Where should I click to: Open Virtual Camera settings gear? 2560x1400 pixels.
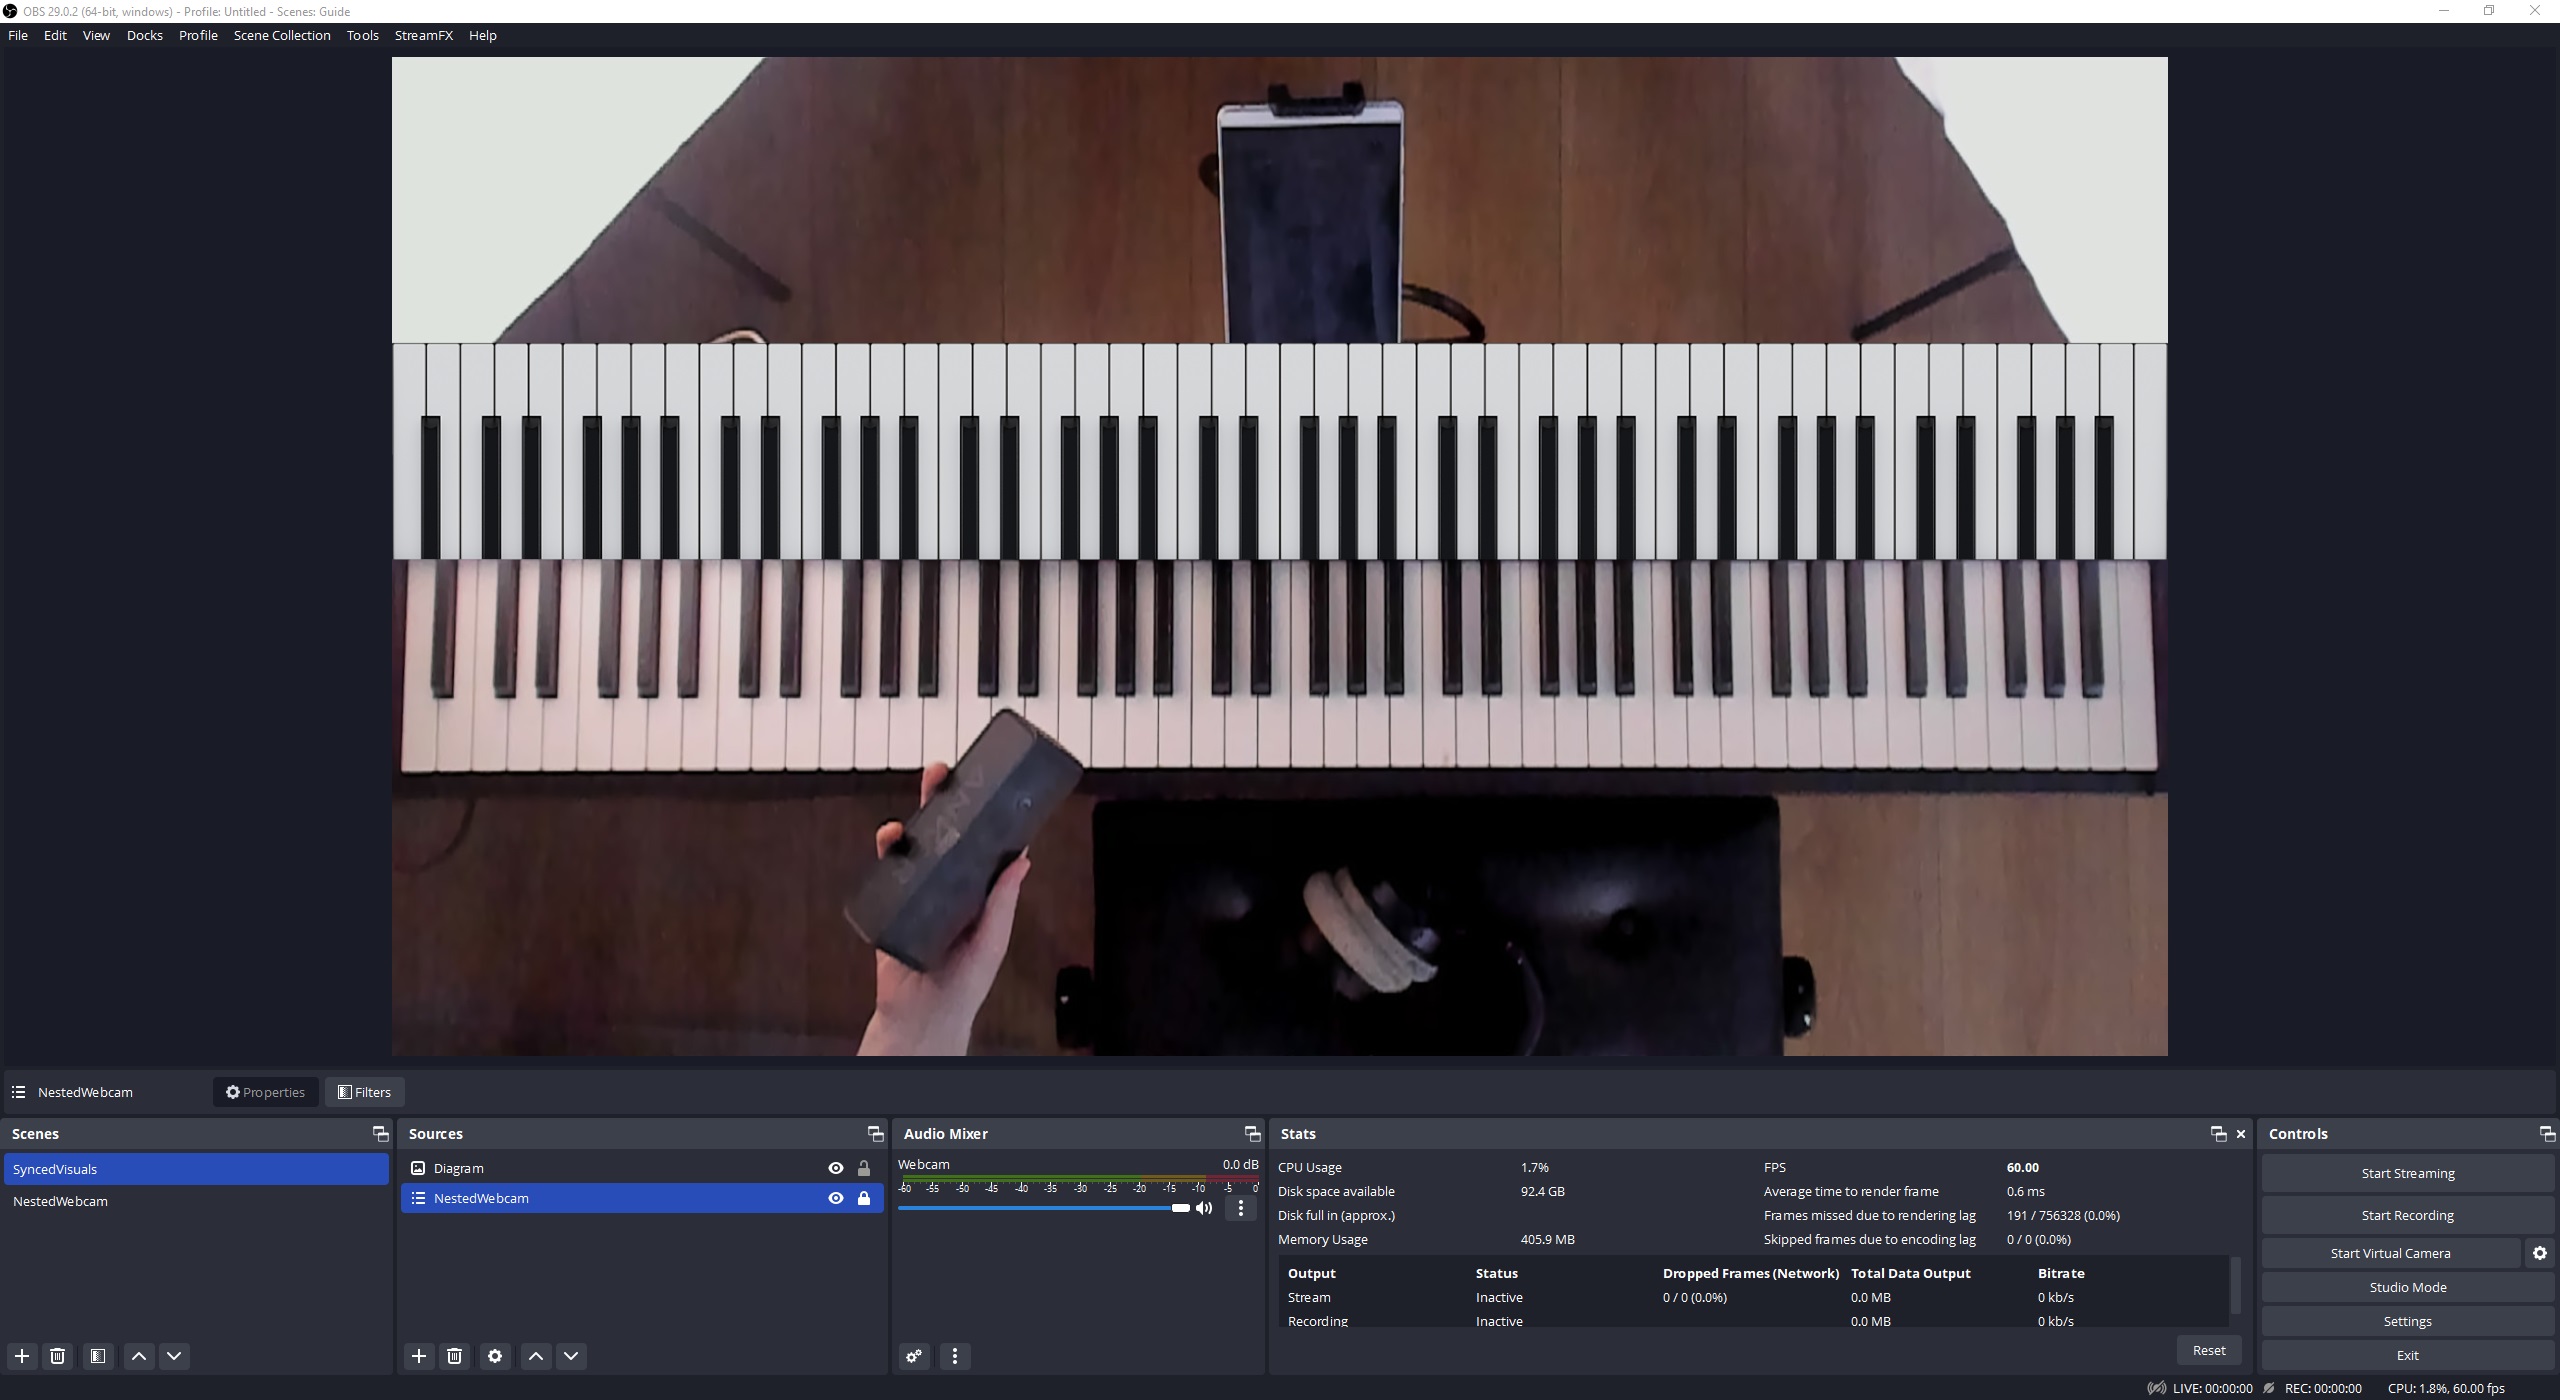2540,1253
